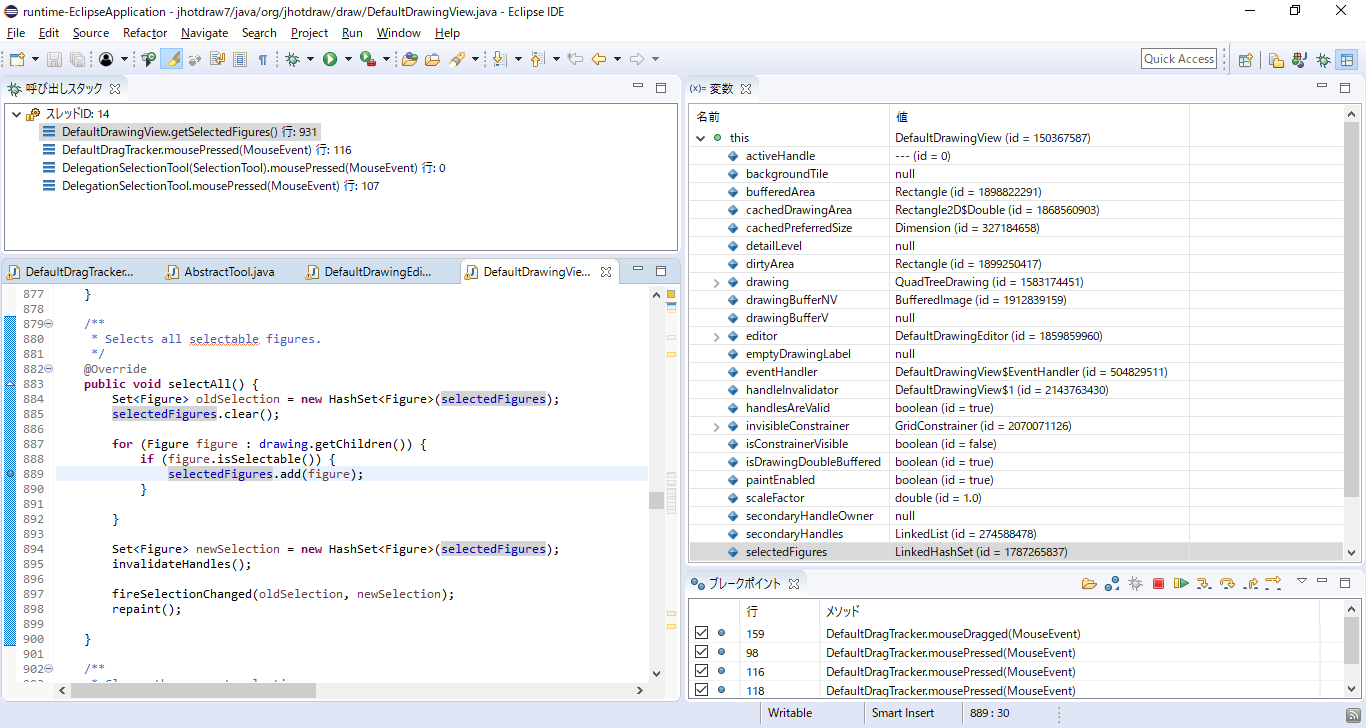Screen dimensions: 1366x728
Task: Click the Quick Access search field
Action: pyautogui.click(x=1179, y=59)
